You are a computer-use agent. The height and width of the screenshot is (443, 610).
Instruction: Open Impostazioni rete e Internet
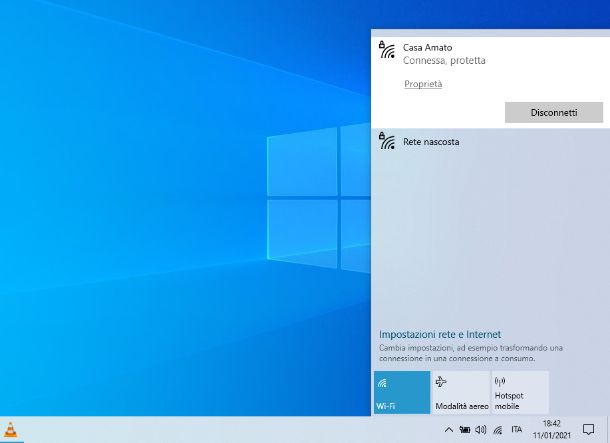point(439,334)
